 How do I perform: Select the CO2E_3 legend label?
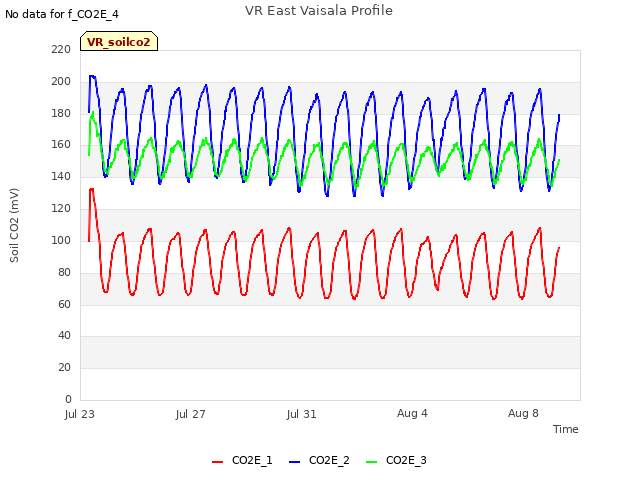(406, 460)
